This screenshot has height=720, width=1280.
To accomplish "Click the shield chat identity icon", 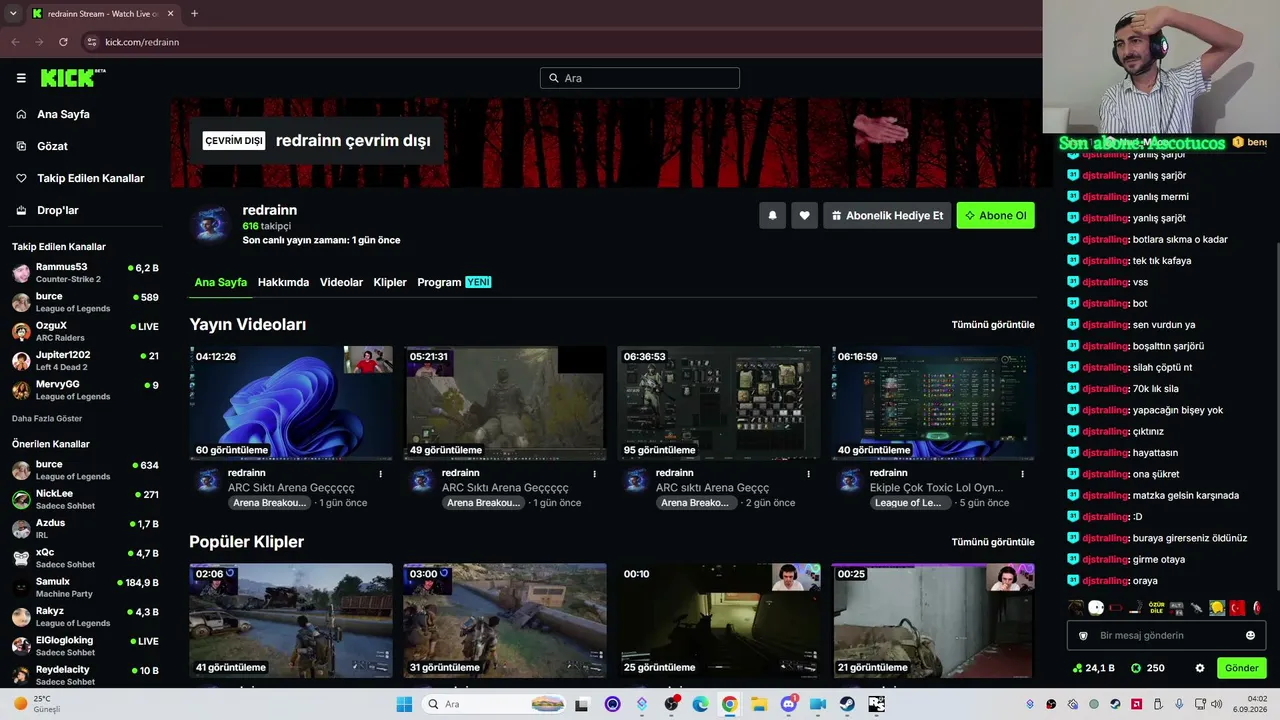I will coord(1083,635).
